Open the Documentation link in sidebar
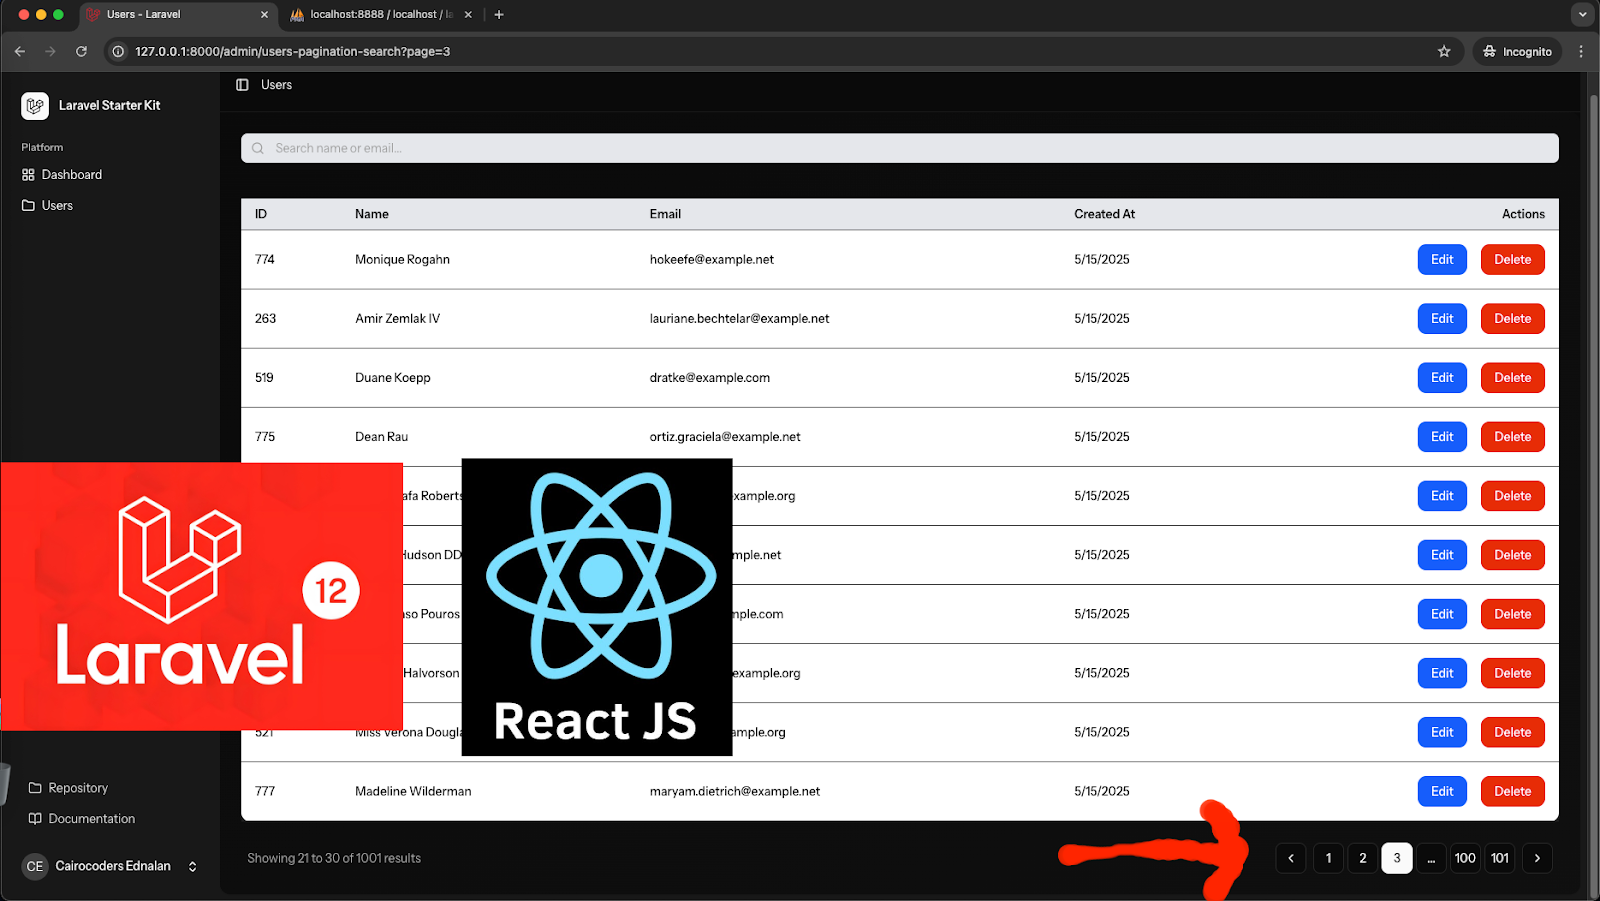The image size is (1600, 901). pyautogui.click(x=82, y=819)
